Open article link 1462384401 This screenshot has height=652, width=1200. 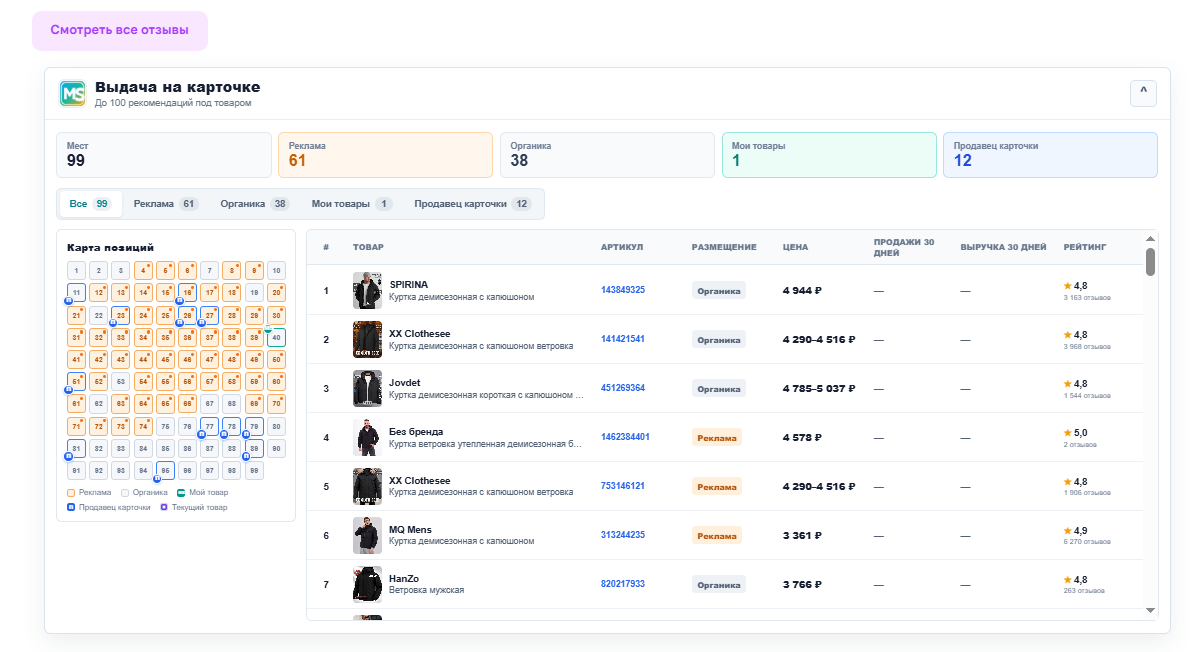click(625, 437)
